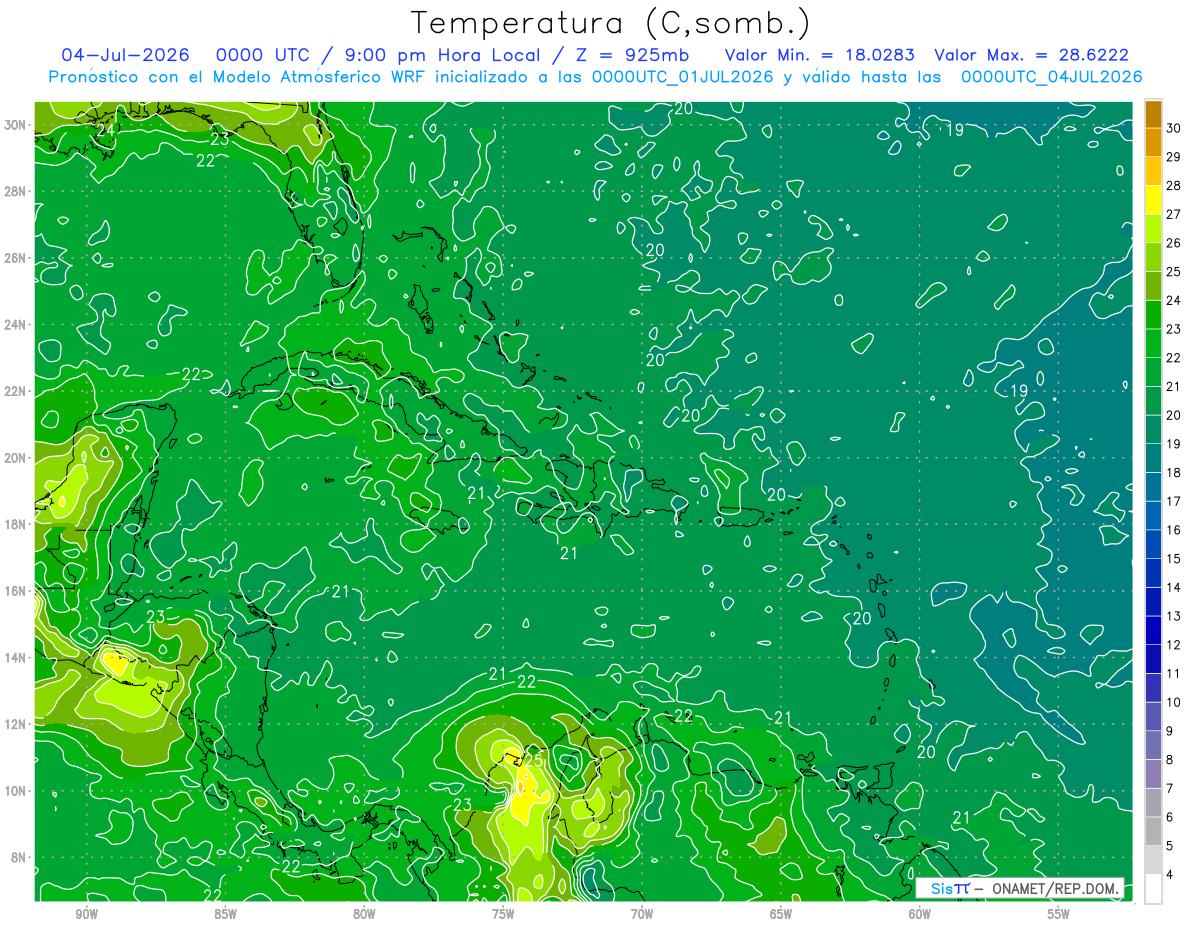This screenshot has height=927, width=1200.
Task: Click the "75W" longitude axis label
Action: (x=504, y=913)
